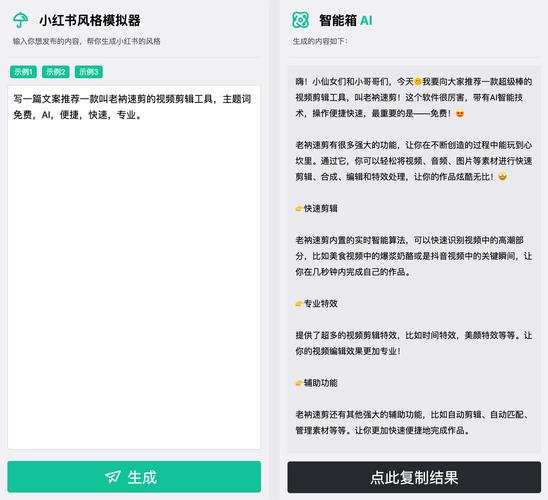
Task: Click the 智能箱 AI logo icon
Action: coord(301,20)
